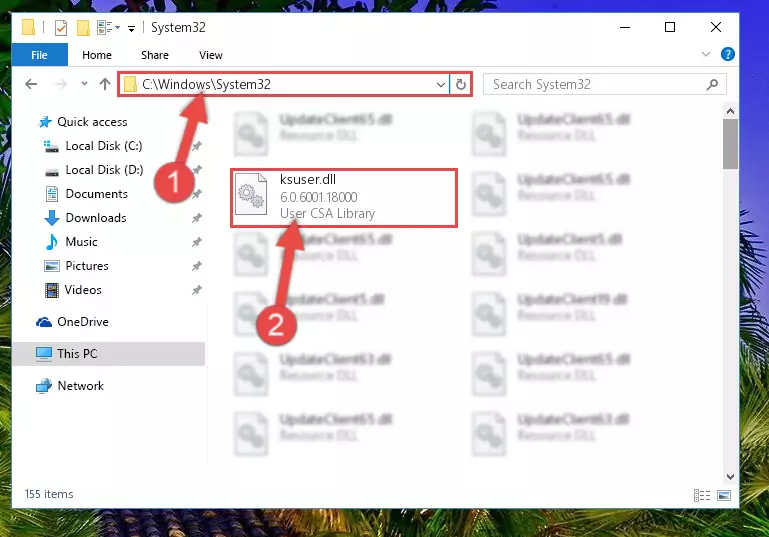
Task: Click the vertical scrollbar thumb
Action: (x=730, y=144)
